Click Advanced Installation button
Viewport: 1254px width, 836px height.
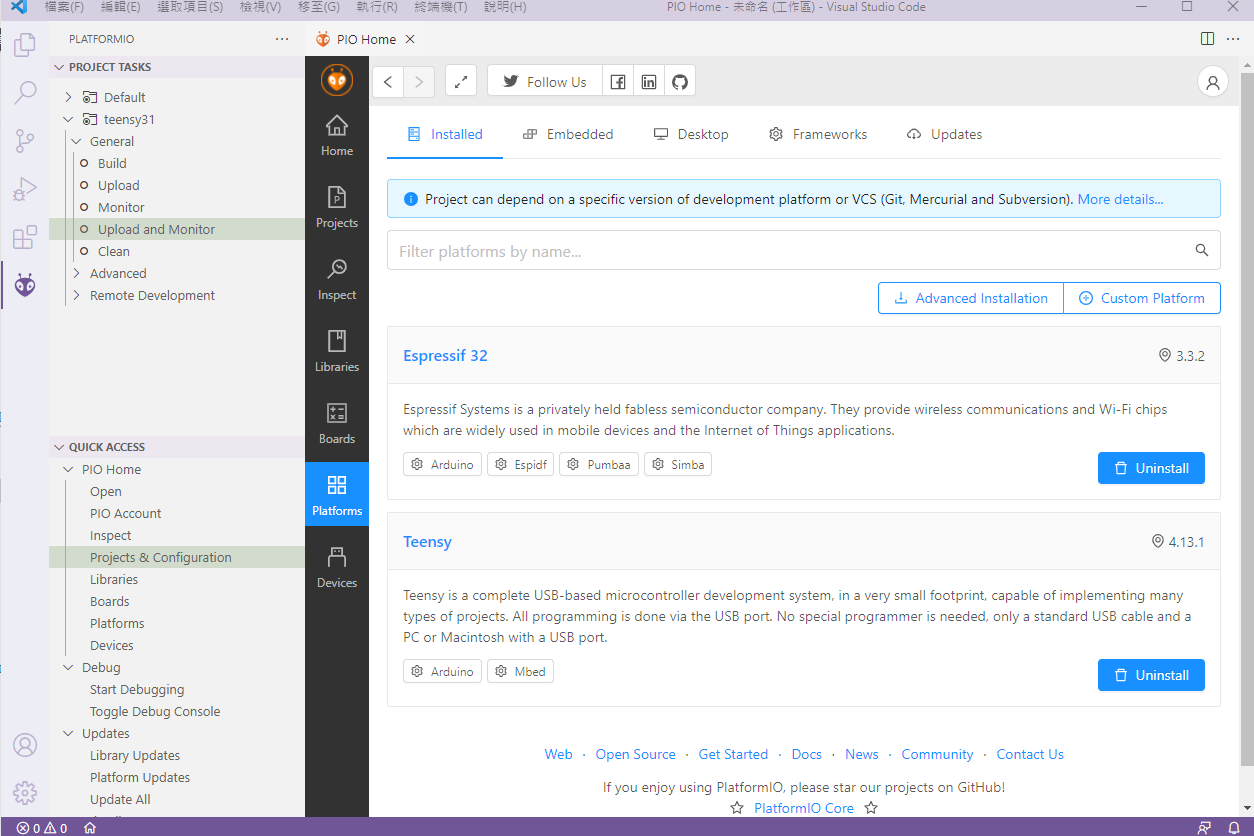[x=971, y=298]
